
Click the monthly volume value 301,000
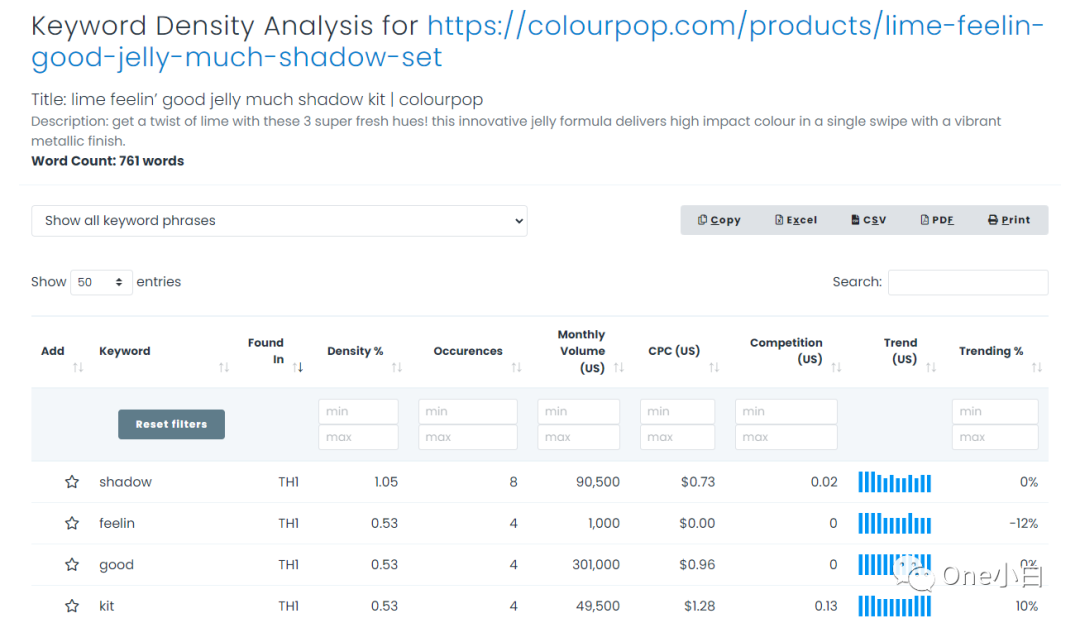click(x=596, y=564)
